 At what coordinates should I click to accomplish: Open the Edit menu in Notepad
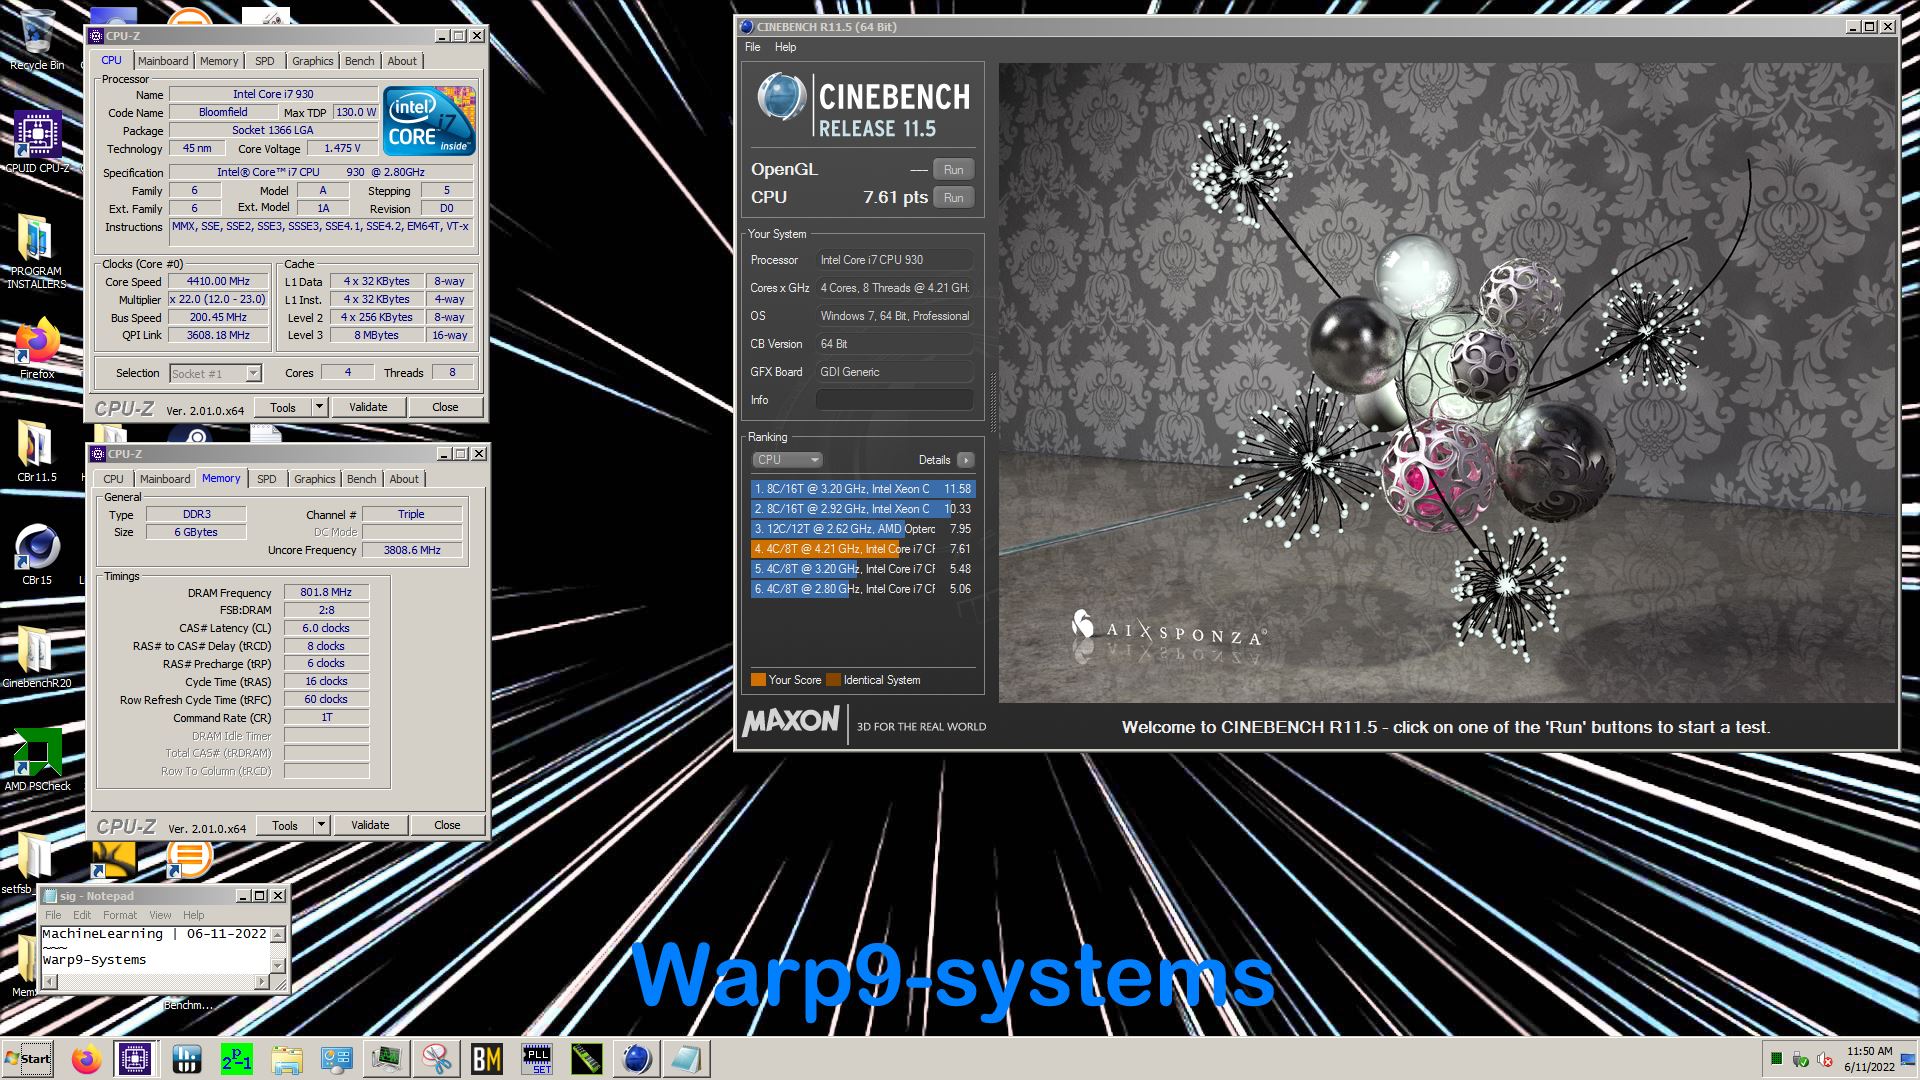(x=82, y=915)
